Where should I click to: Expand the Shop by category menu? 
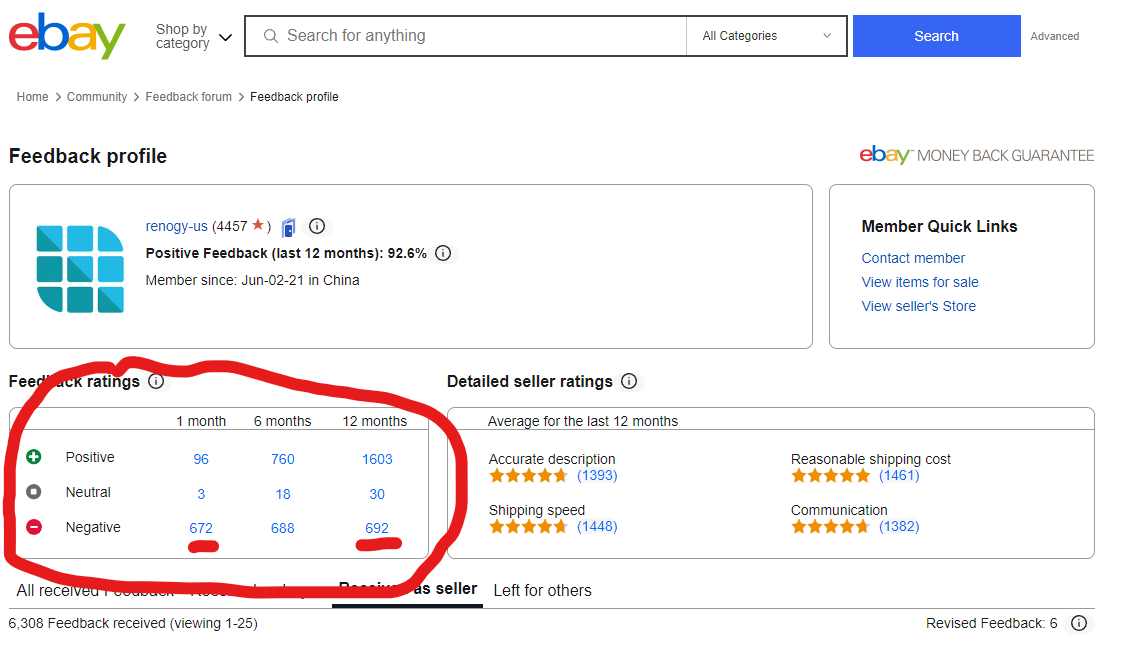coord(194,36)
